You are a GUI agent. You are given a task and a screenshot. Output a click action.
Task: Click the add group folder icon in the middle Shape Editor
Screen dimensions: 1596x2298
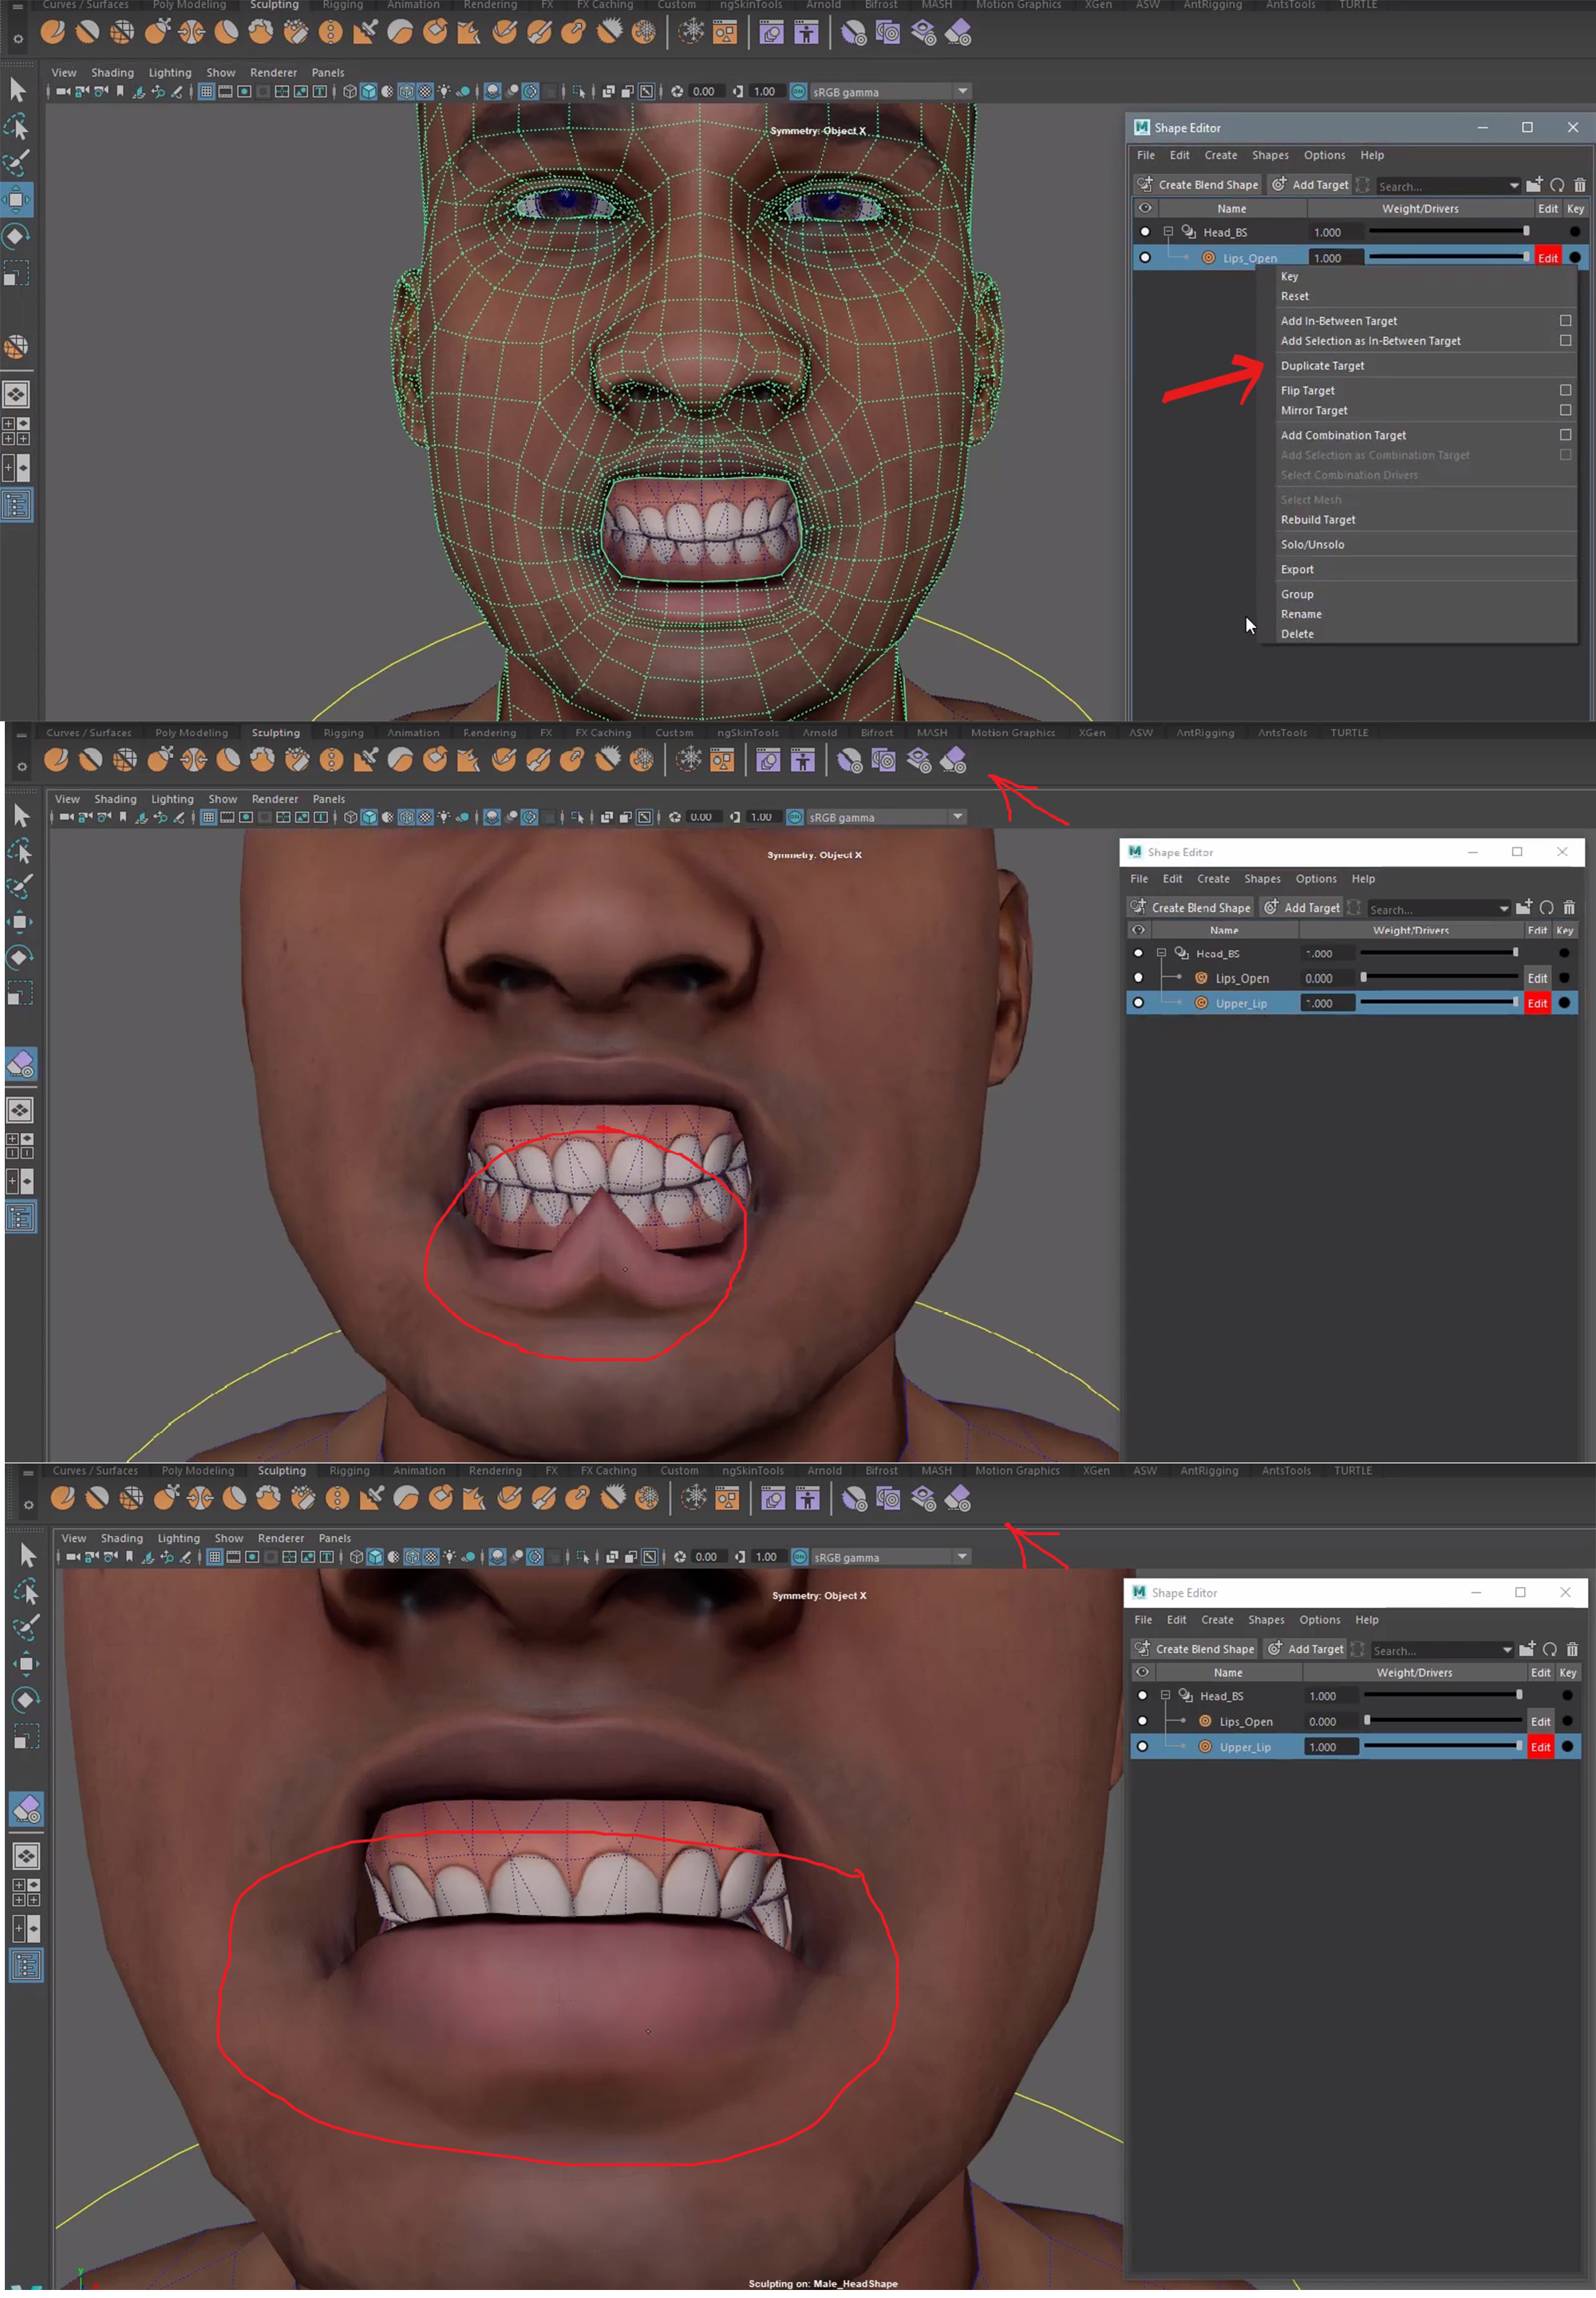pyautogui.click(x=1523, y=908)
